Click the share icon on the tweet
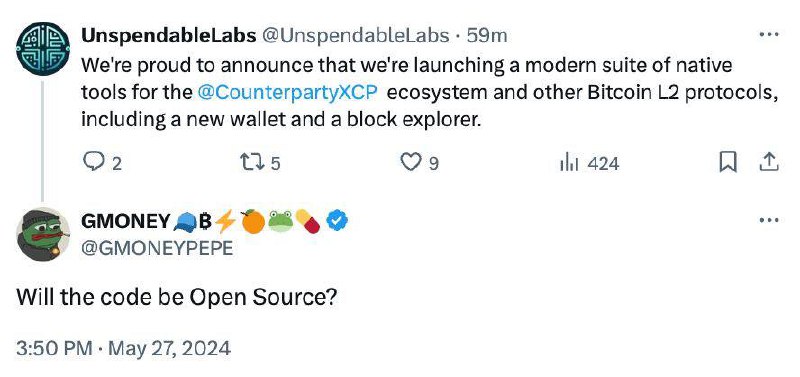The height and width of the screenshot is (377, 800). pos(769,163)
